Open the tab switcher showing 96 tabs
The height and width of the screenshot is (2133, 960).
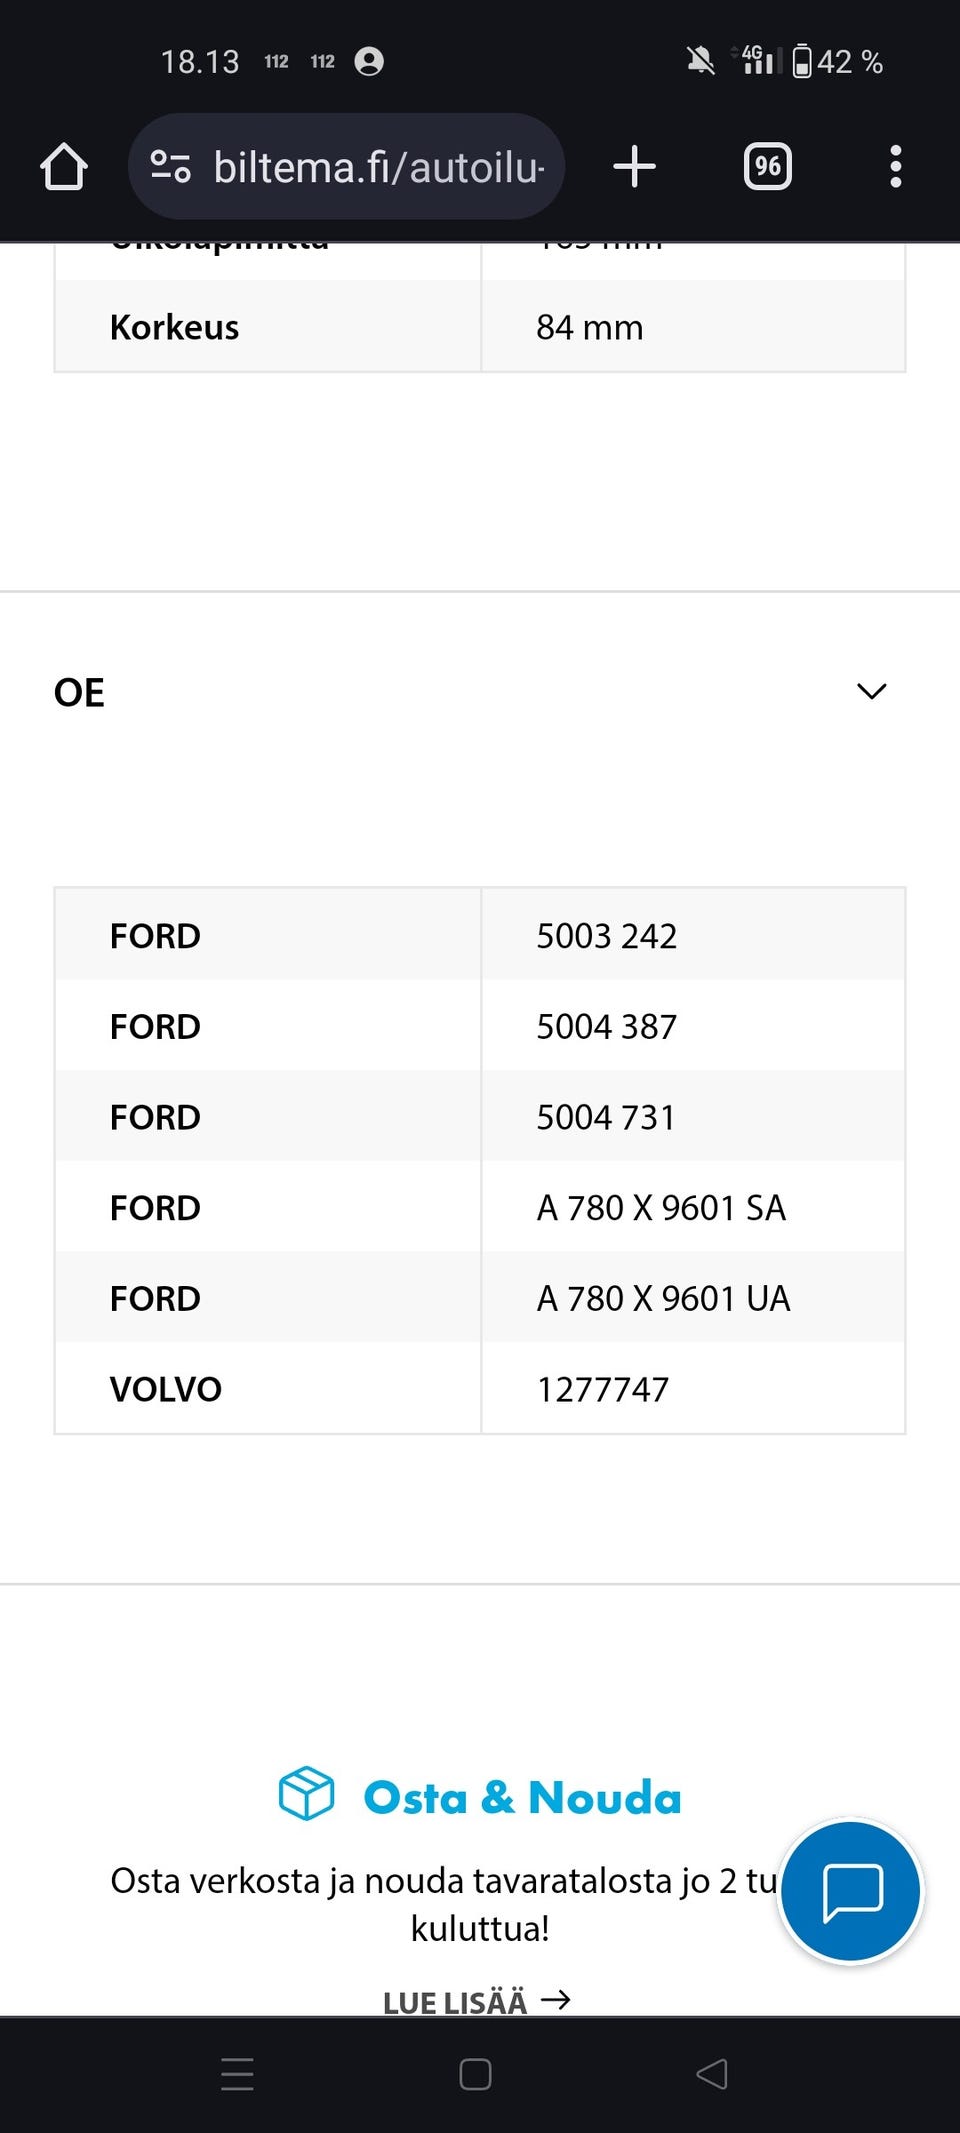click(767, 167)
